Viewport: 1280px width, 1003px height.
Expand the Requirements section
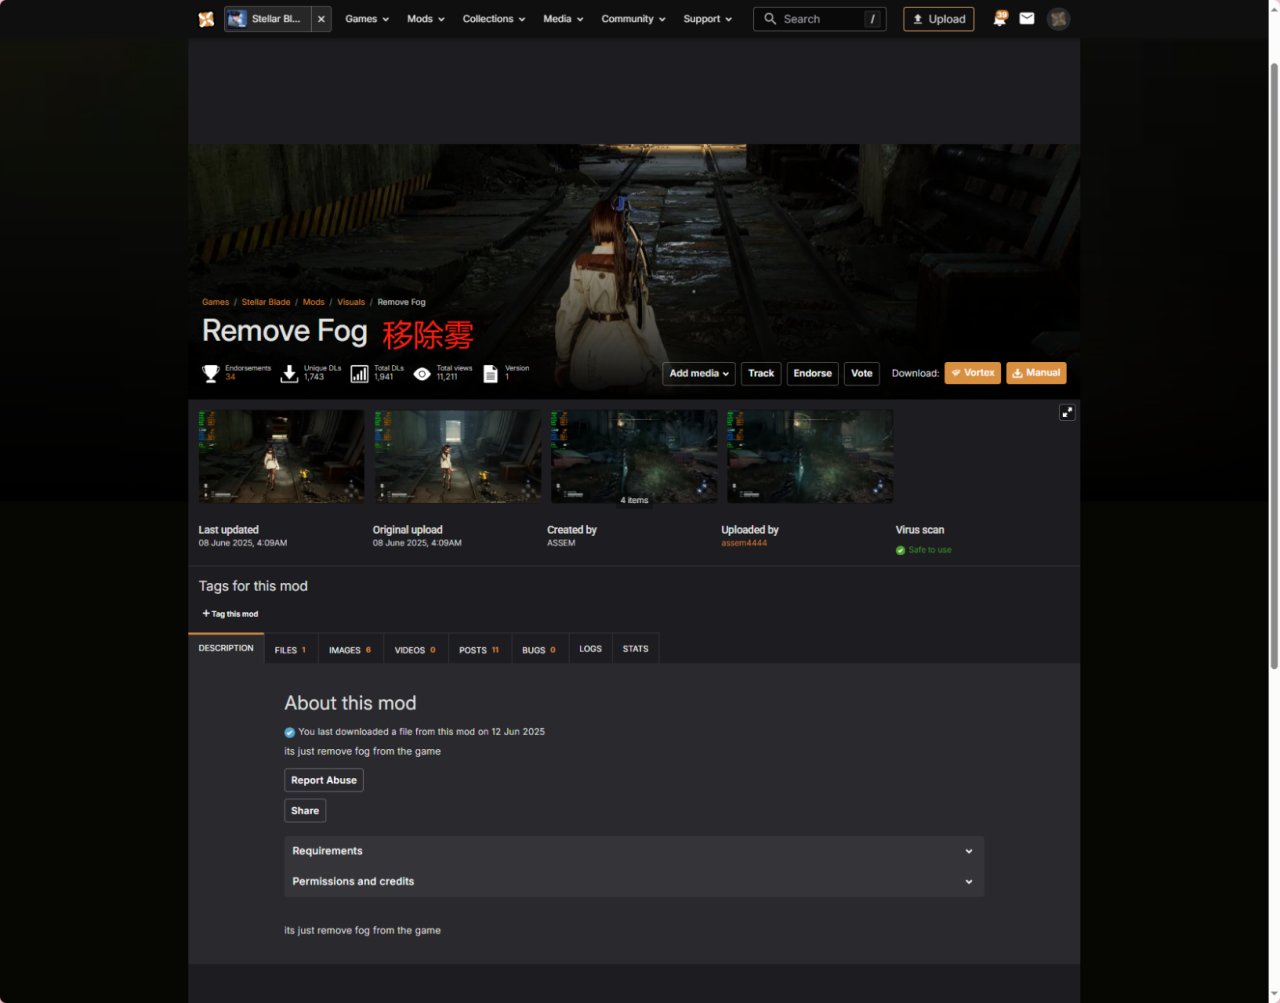(634, 851)
